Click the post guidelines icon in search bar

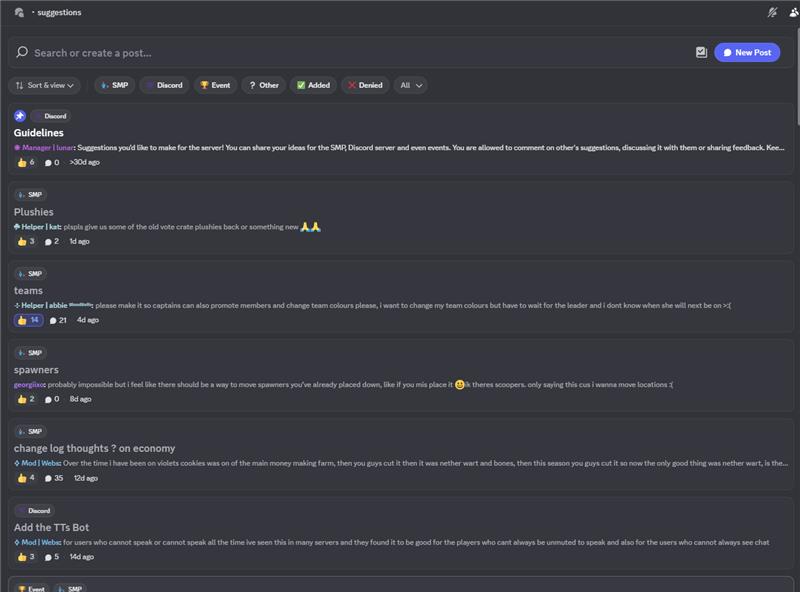(701, 52)
